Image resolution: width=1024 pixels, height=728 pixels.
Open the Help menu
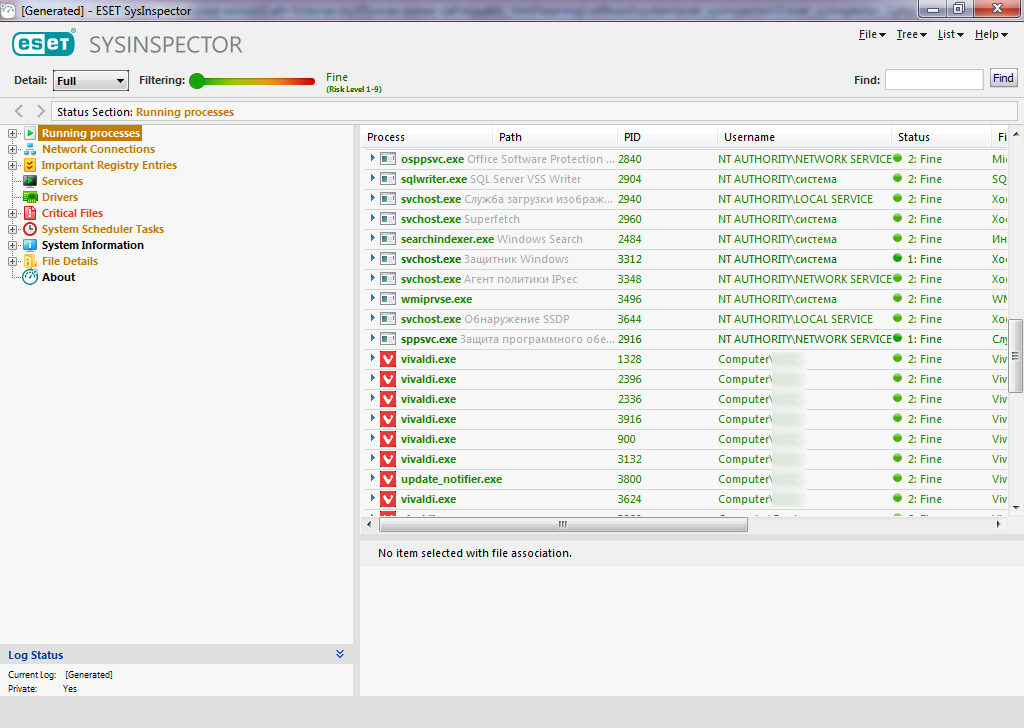[990, 35]
